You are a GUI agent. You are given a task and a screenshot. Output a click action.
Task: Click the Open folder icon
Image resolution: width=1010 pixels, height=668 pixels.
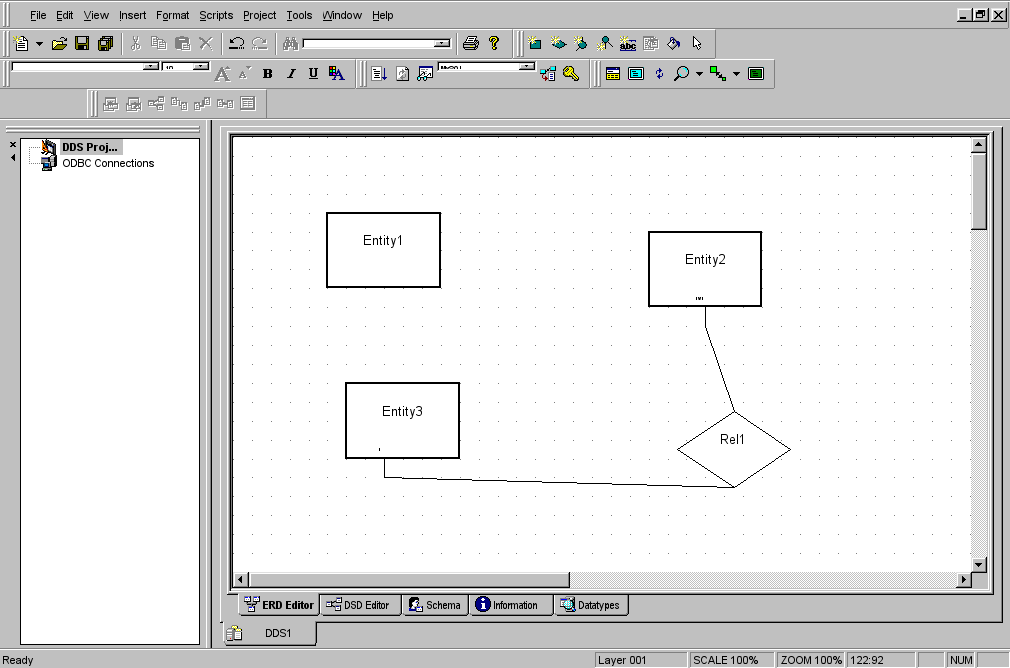tap(59, 43)
